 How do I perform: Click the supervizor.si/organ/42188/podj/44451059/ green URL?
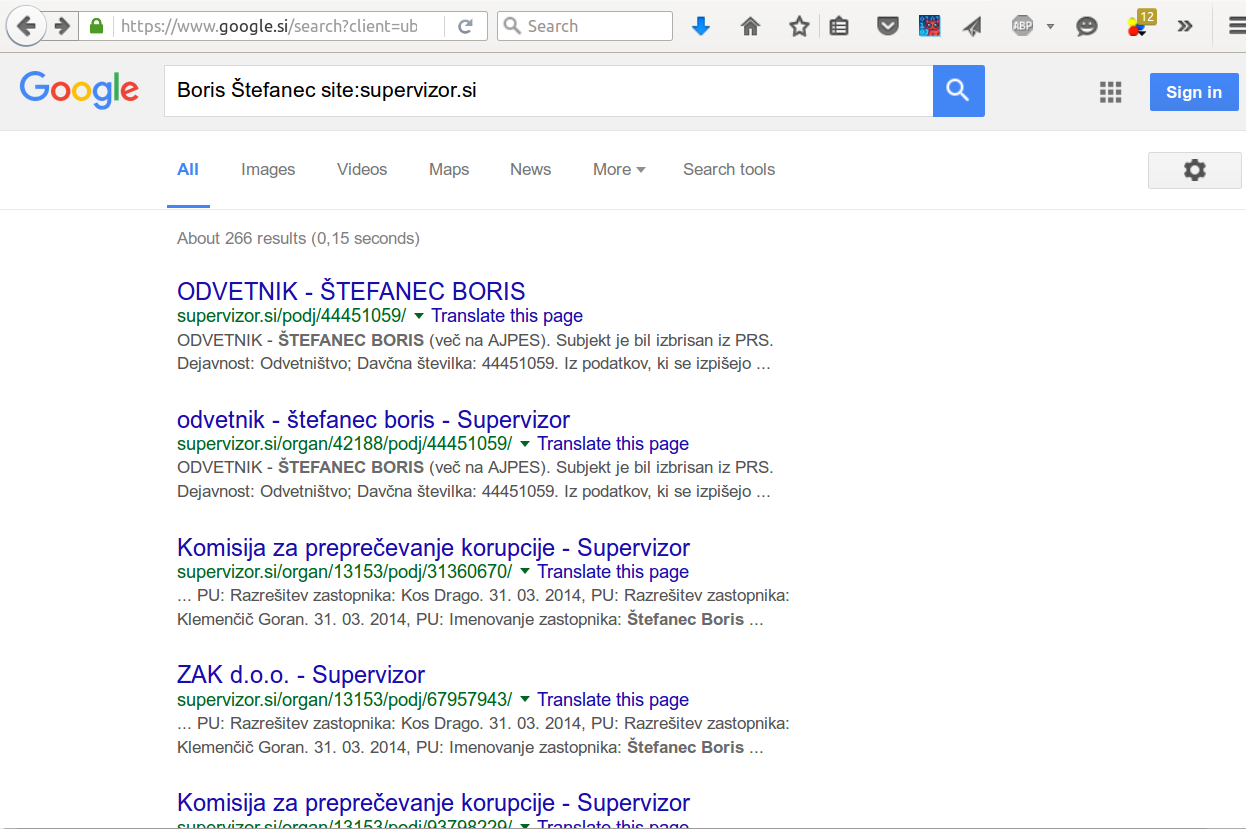pyautogui.click(x=345, y=444)
